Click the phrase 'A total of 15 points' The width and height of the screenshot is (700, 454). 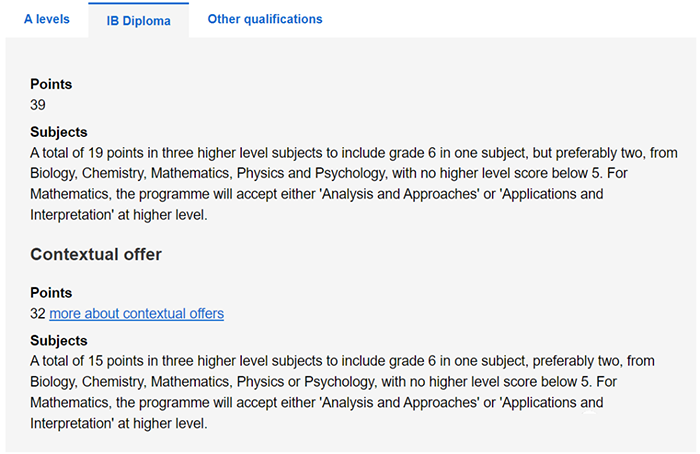pyautogui.click(x=93, y=361)
